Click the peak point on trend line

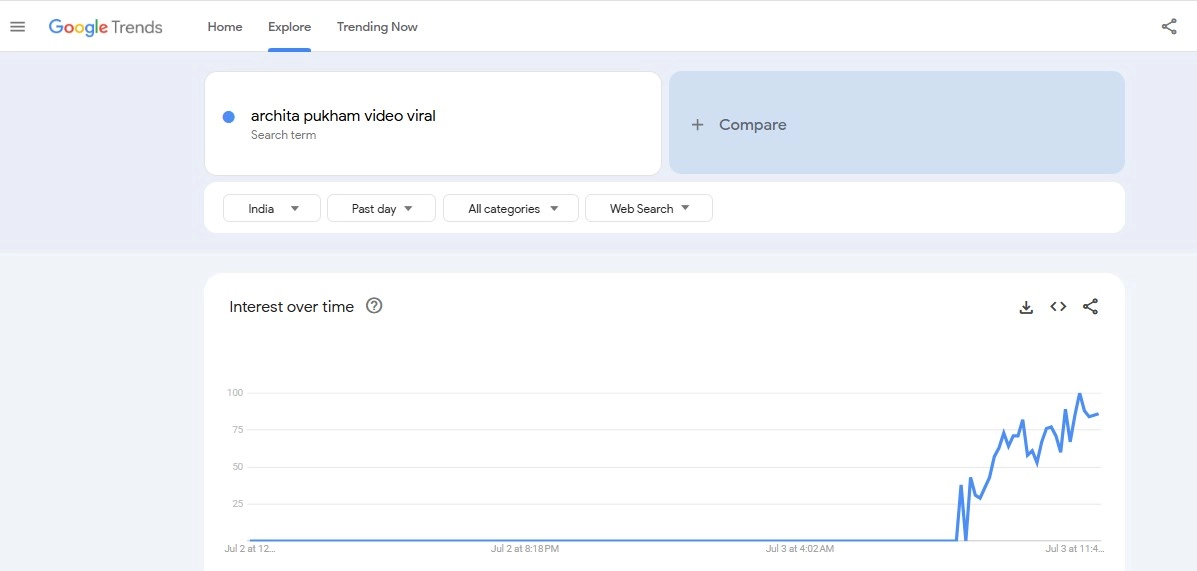pyautogui.click(x=1079, y=394)
